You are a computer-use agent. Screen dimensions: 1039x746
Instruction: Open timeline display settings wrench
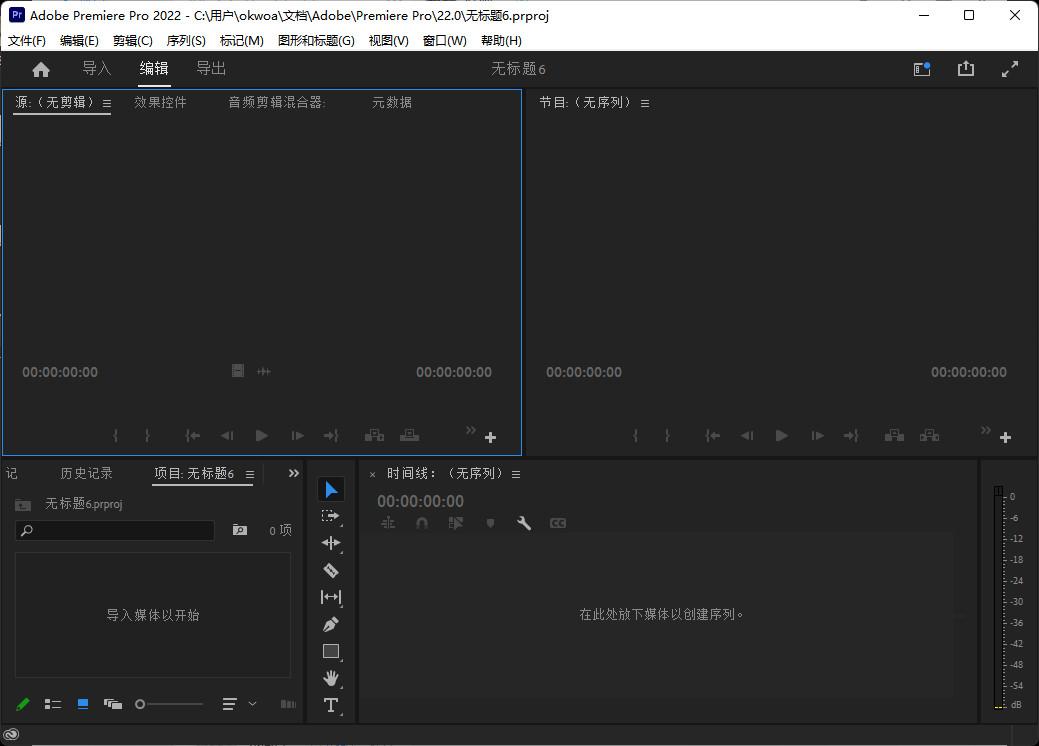click(523, 523)
